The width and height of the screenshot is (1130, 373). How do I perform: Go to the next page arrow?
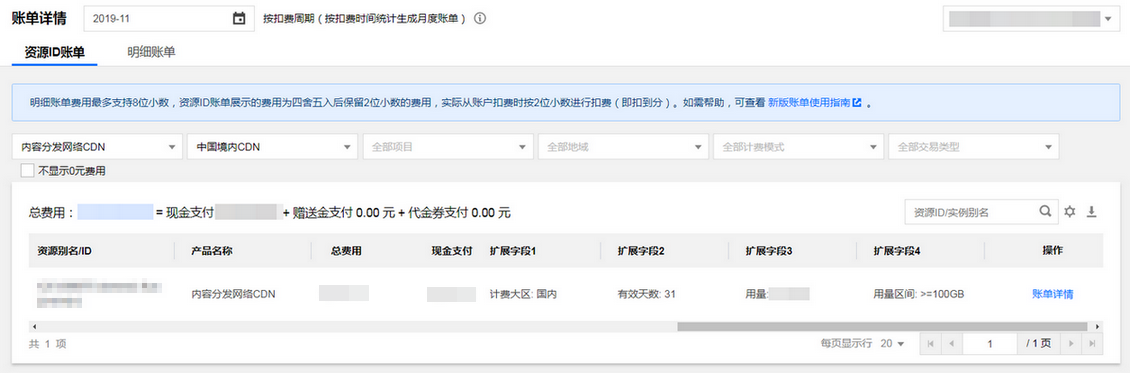click(1072, 344)
